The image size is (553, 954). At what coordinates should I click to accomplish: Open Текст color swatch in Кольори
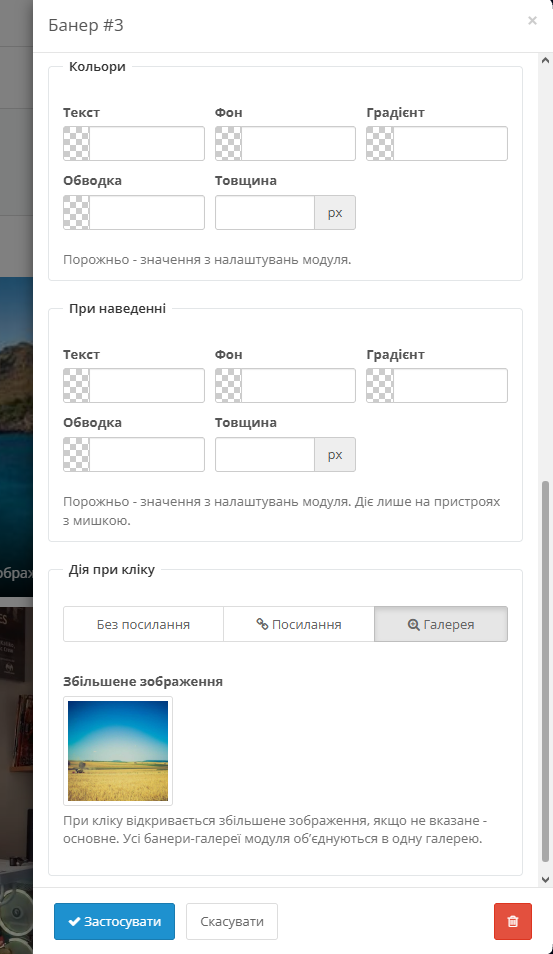(77, 144)
